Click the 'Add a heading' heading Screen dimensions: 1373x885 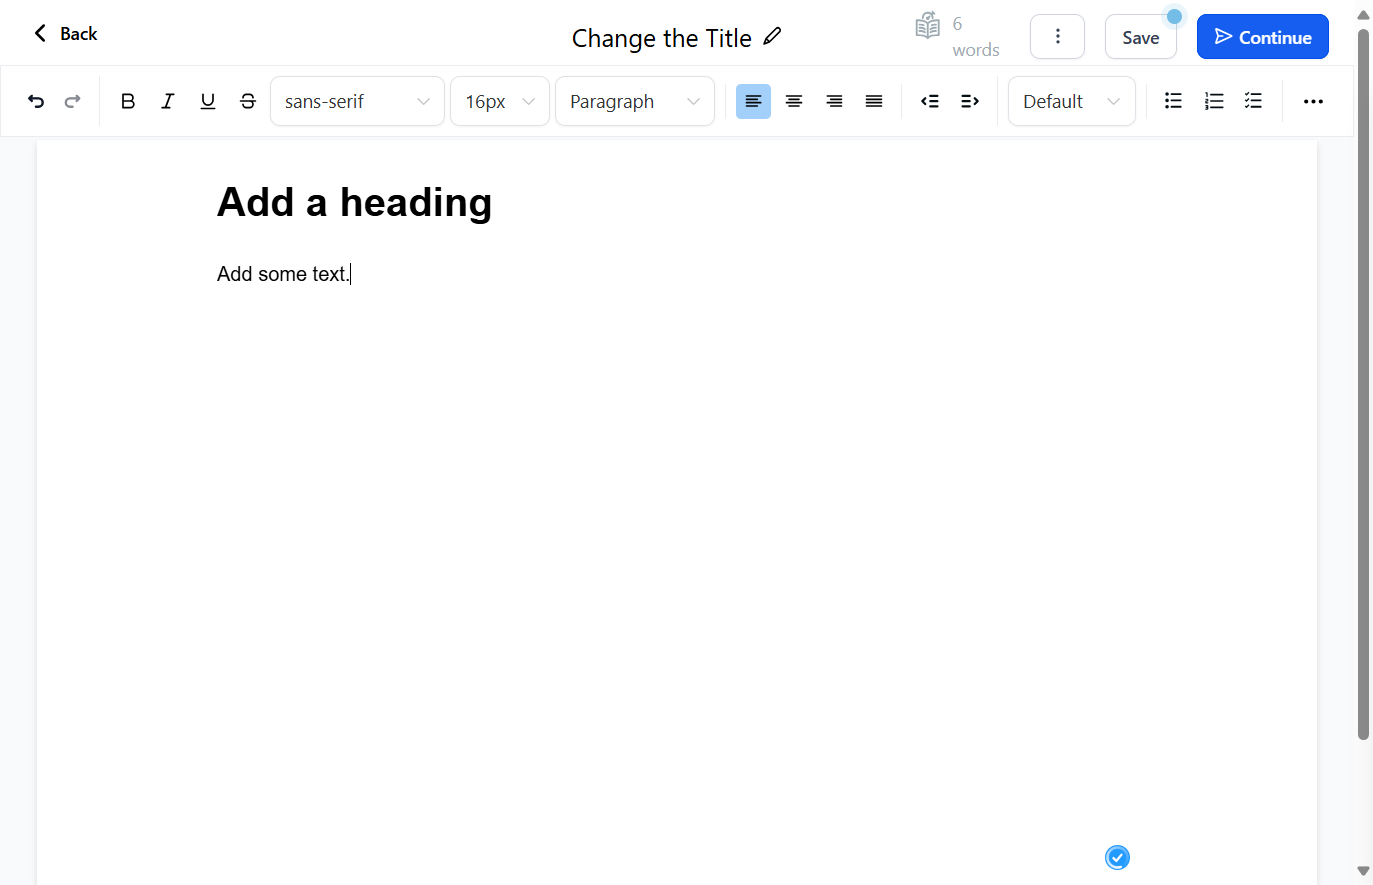(354, 202)
